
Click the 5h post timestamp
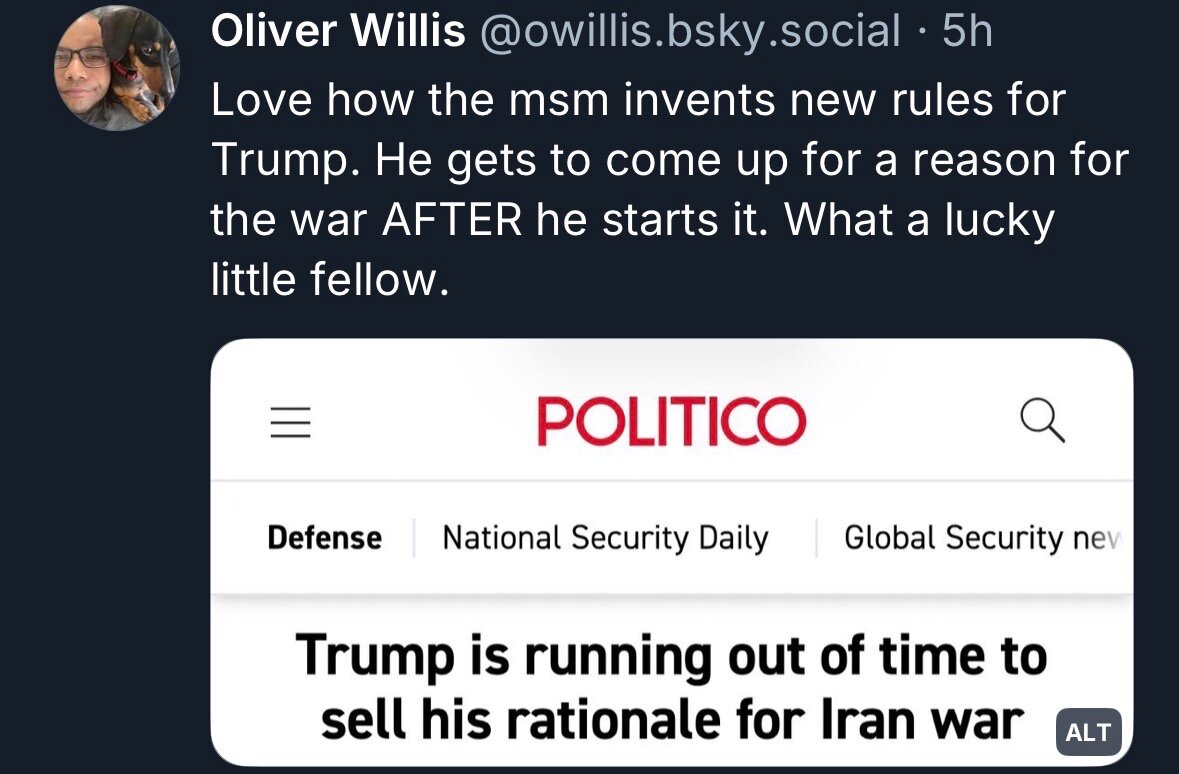(x=967, y=33)
